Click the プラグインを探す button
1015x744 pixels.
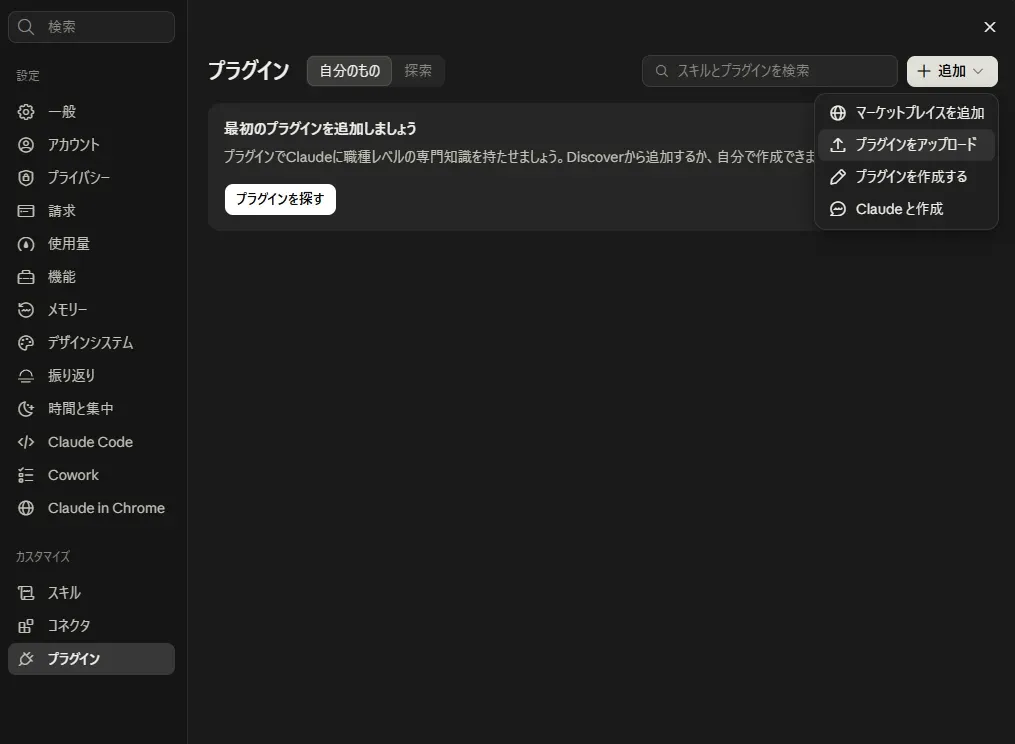pyautogui.click(x=280, y=199)
